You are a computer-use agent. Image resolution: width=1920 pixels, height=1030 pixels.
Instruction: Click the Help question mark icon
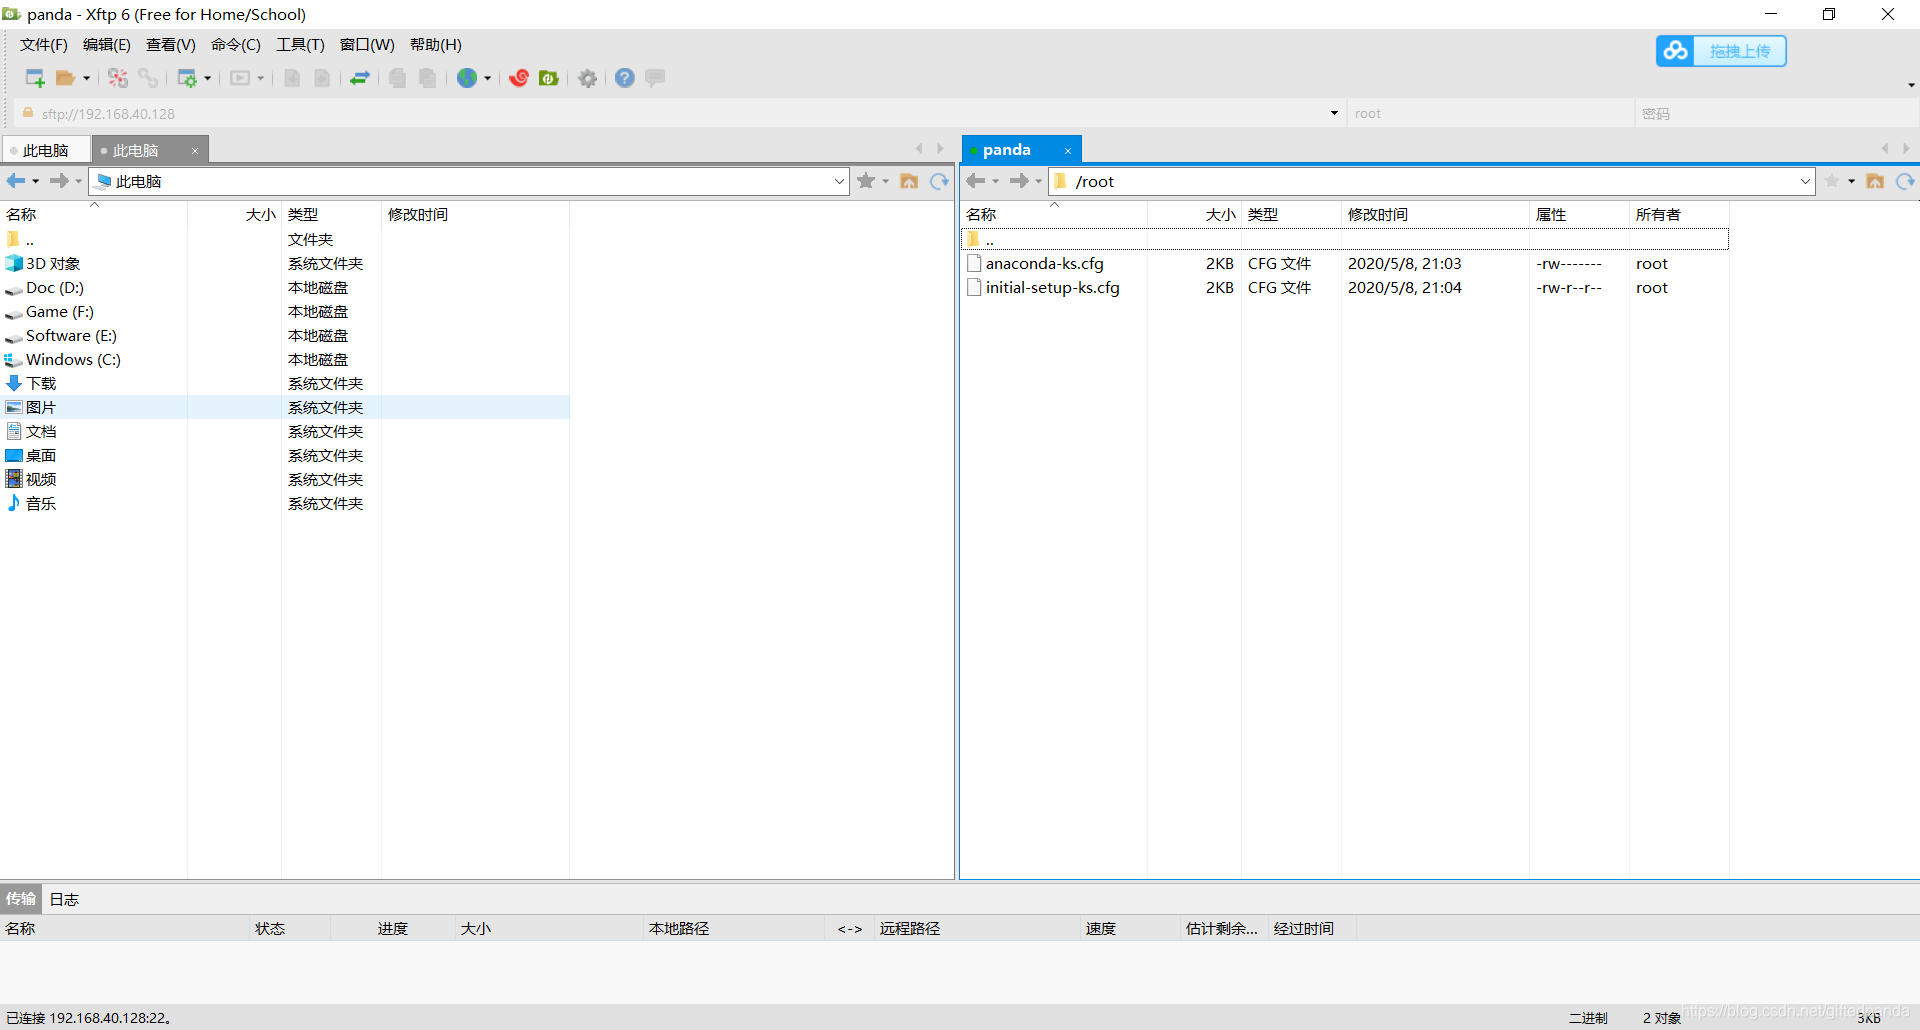[625, 78]
